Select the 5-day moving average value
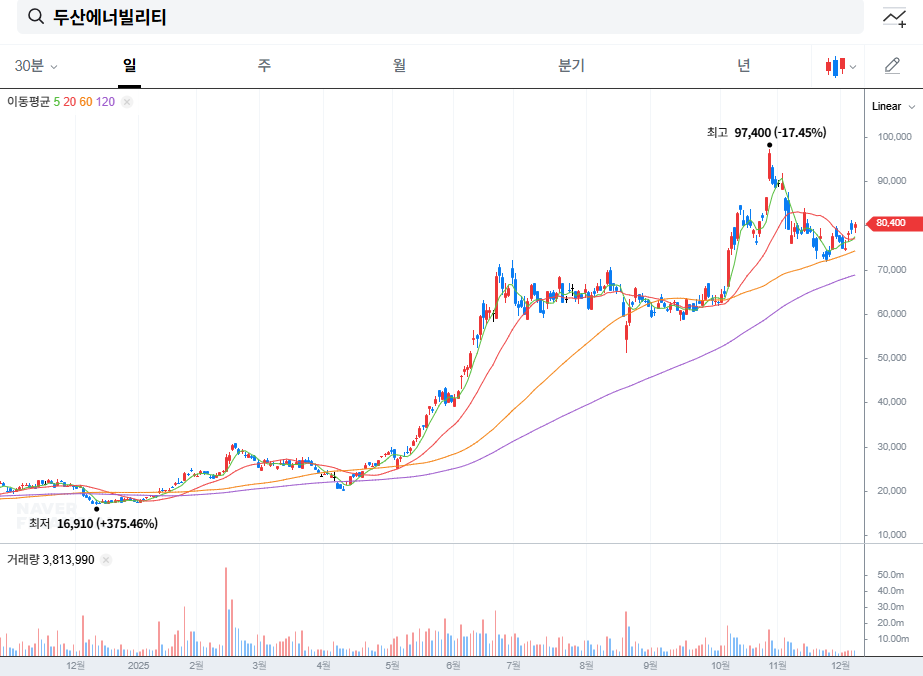This screenshot has width=923, height=676. (57, 102)
